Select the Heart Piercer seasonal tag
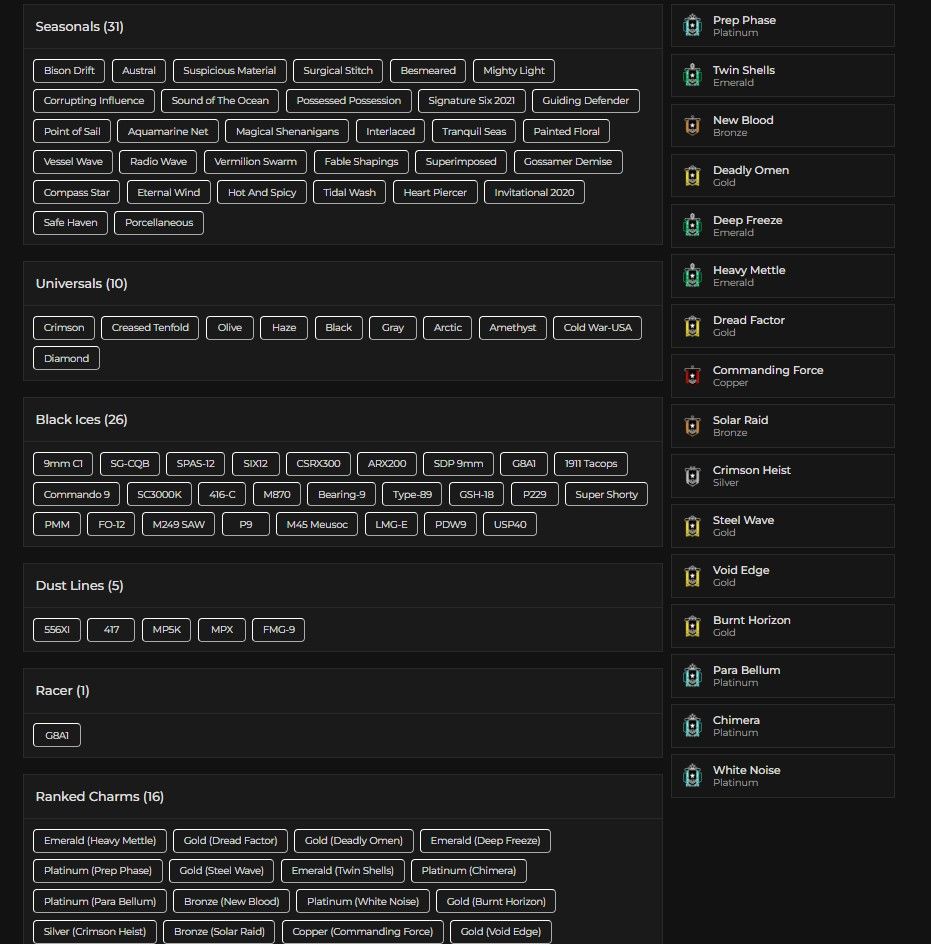Image resolution: width=931 pixels, height=944 pixels. [435, 193]
